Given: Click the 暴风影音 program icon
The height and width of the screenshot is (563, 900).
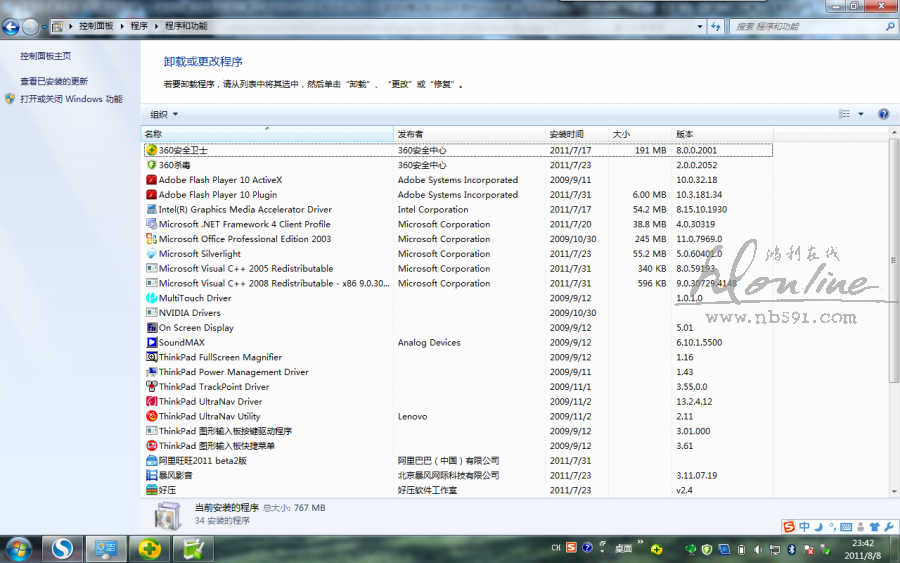Looking at the screenshot, I should tap(151, 476).
